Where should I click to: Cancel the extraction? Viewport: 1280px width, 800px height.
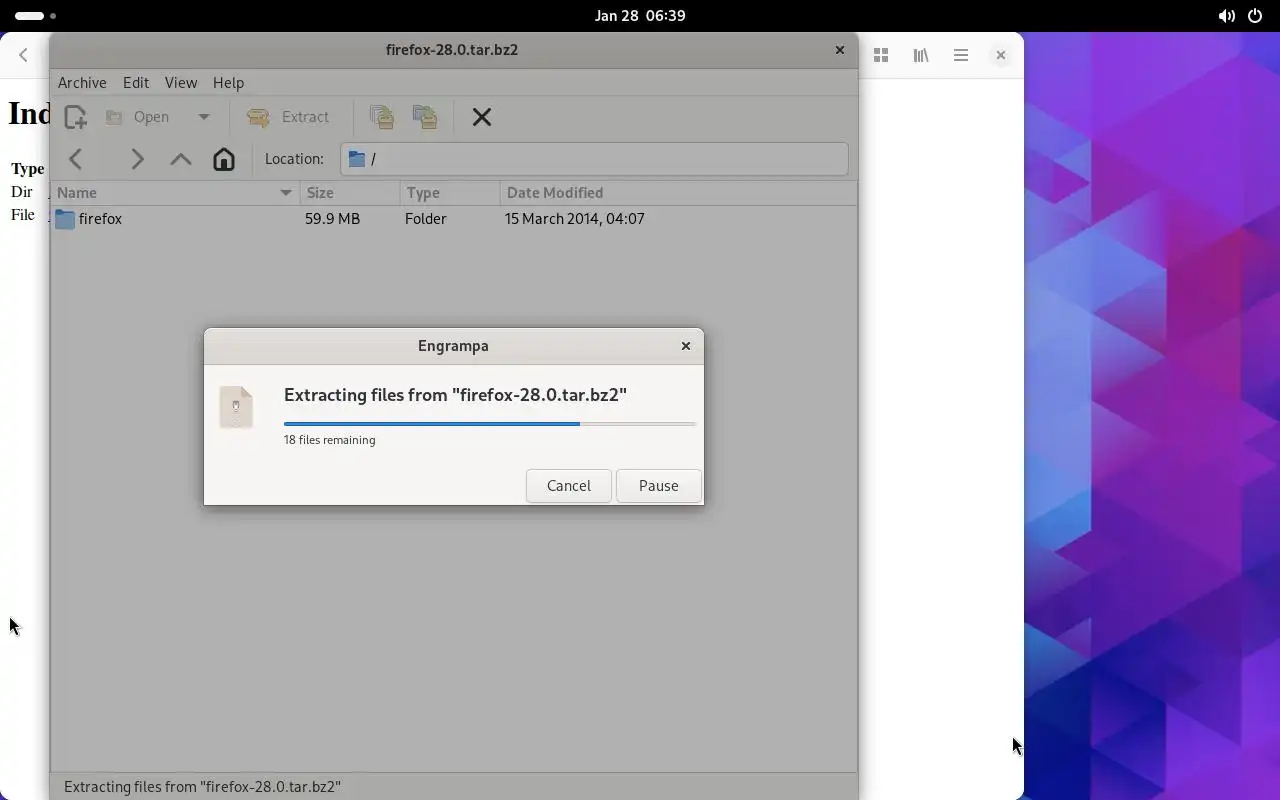click(x=569, y=486)
